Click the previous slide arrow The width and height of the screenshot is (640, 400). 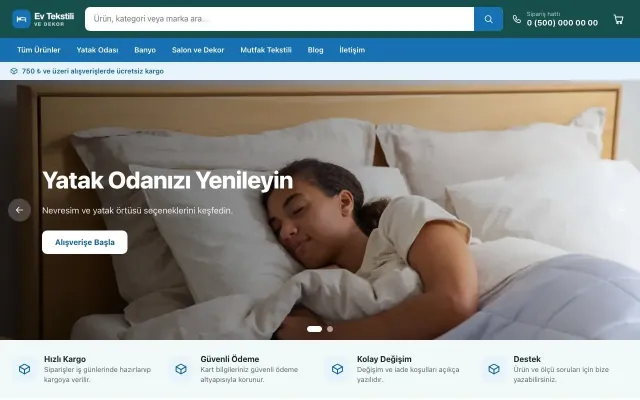(x=19, y=210)
